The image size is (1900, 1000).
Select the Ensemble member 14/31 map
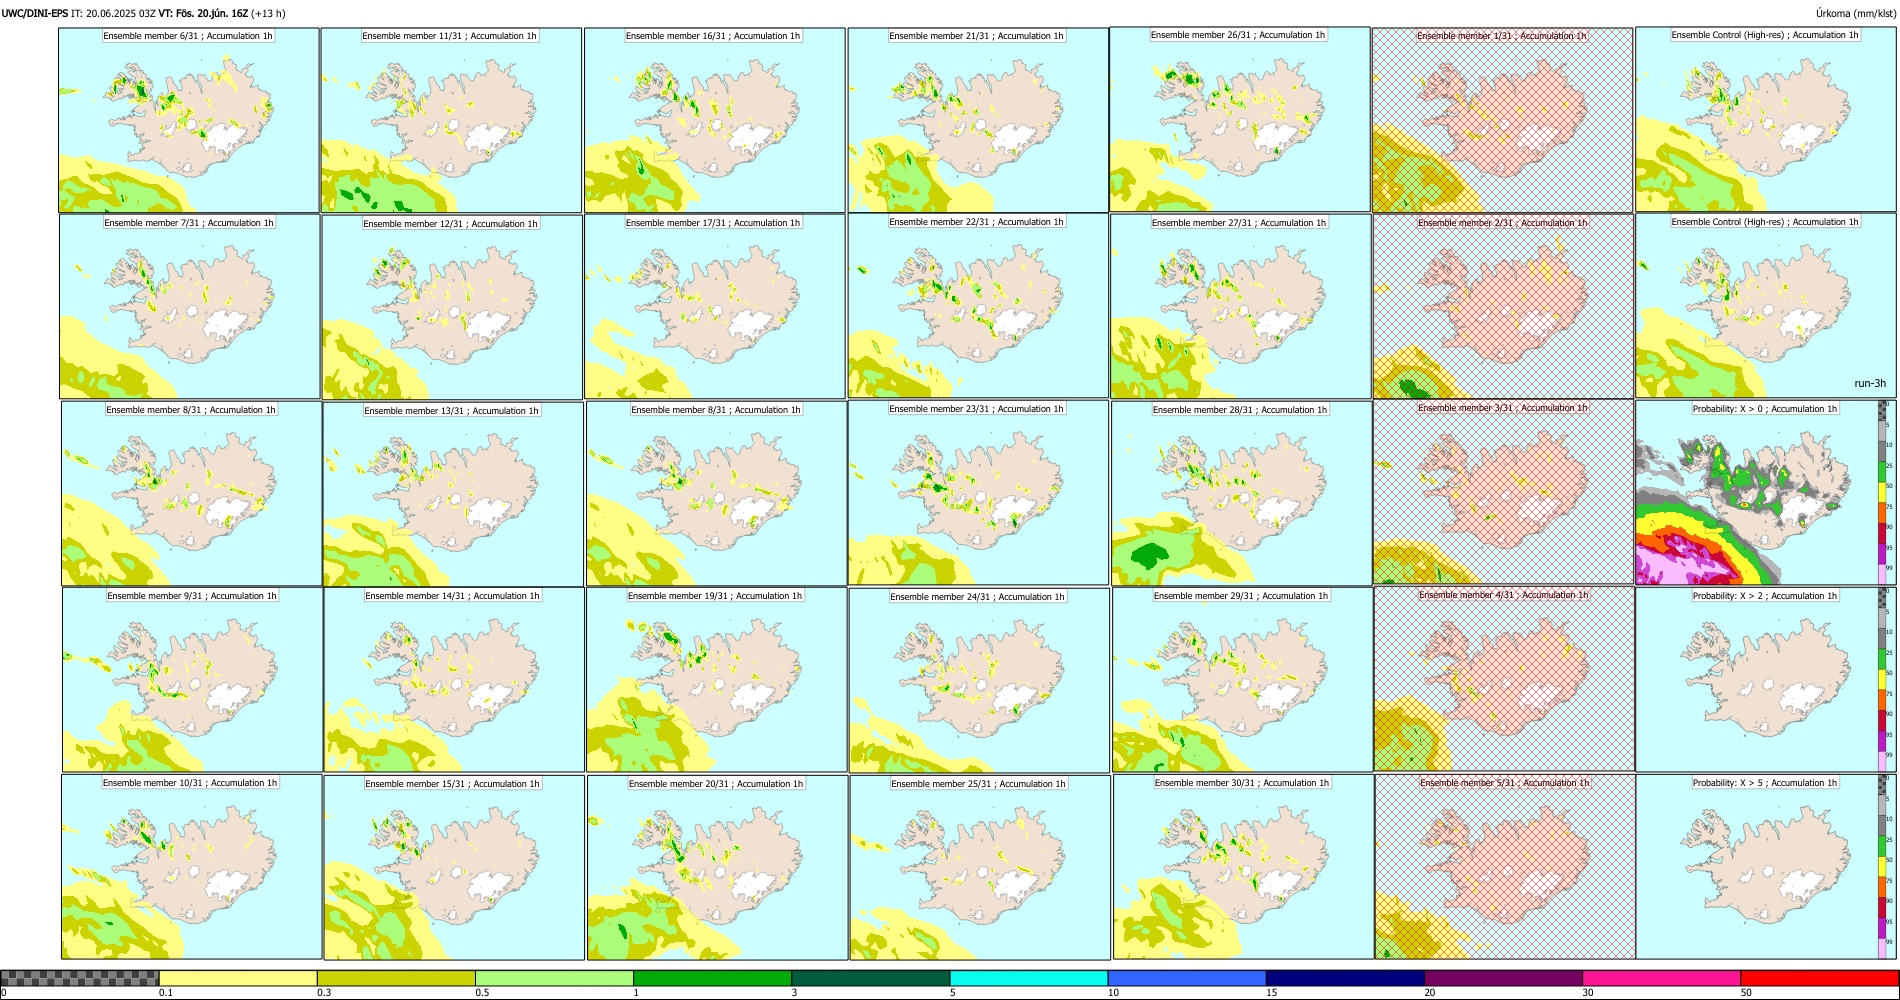click(x=454, y=679)
